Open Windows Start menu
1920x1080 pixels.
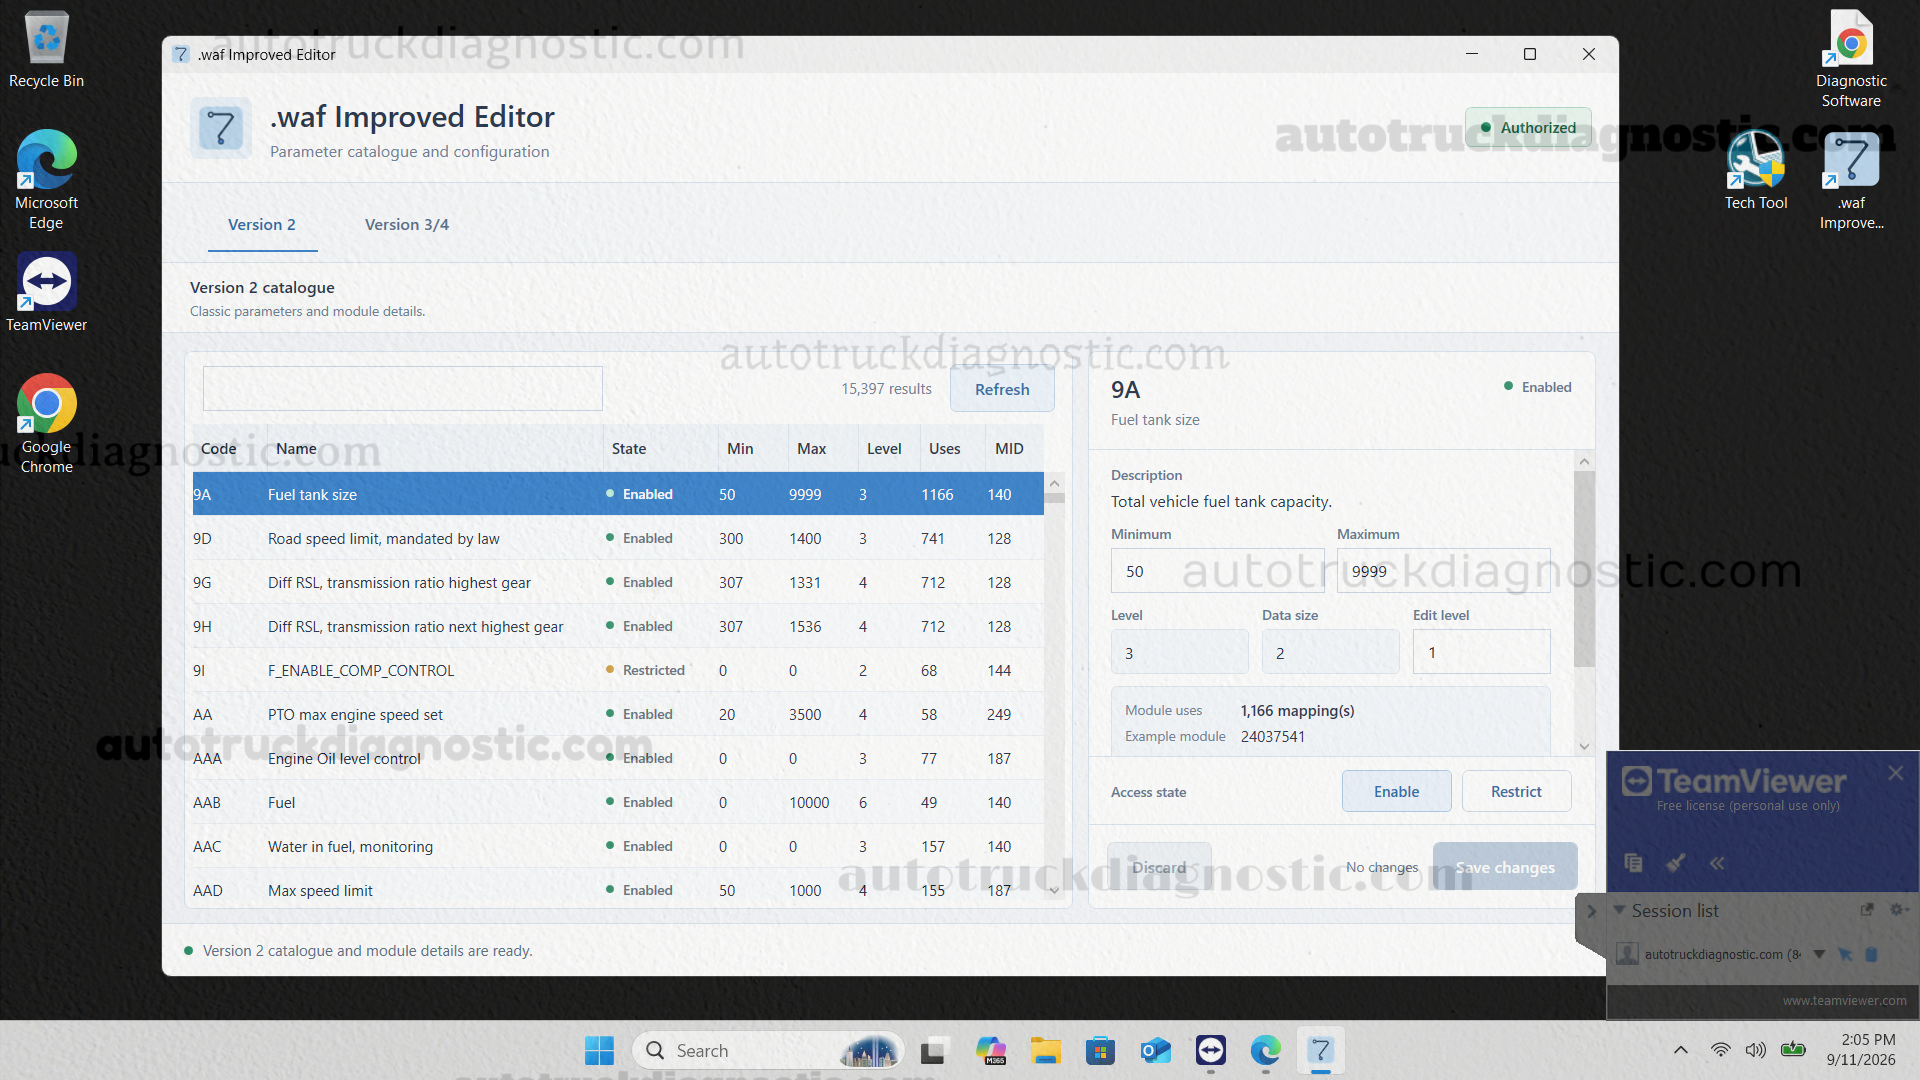[599, 1050]
